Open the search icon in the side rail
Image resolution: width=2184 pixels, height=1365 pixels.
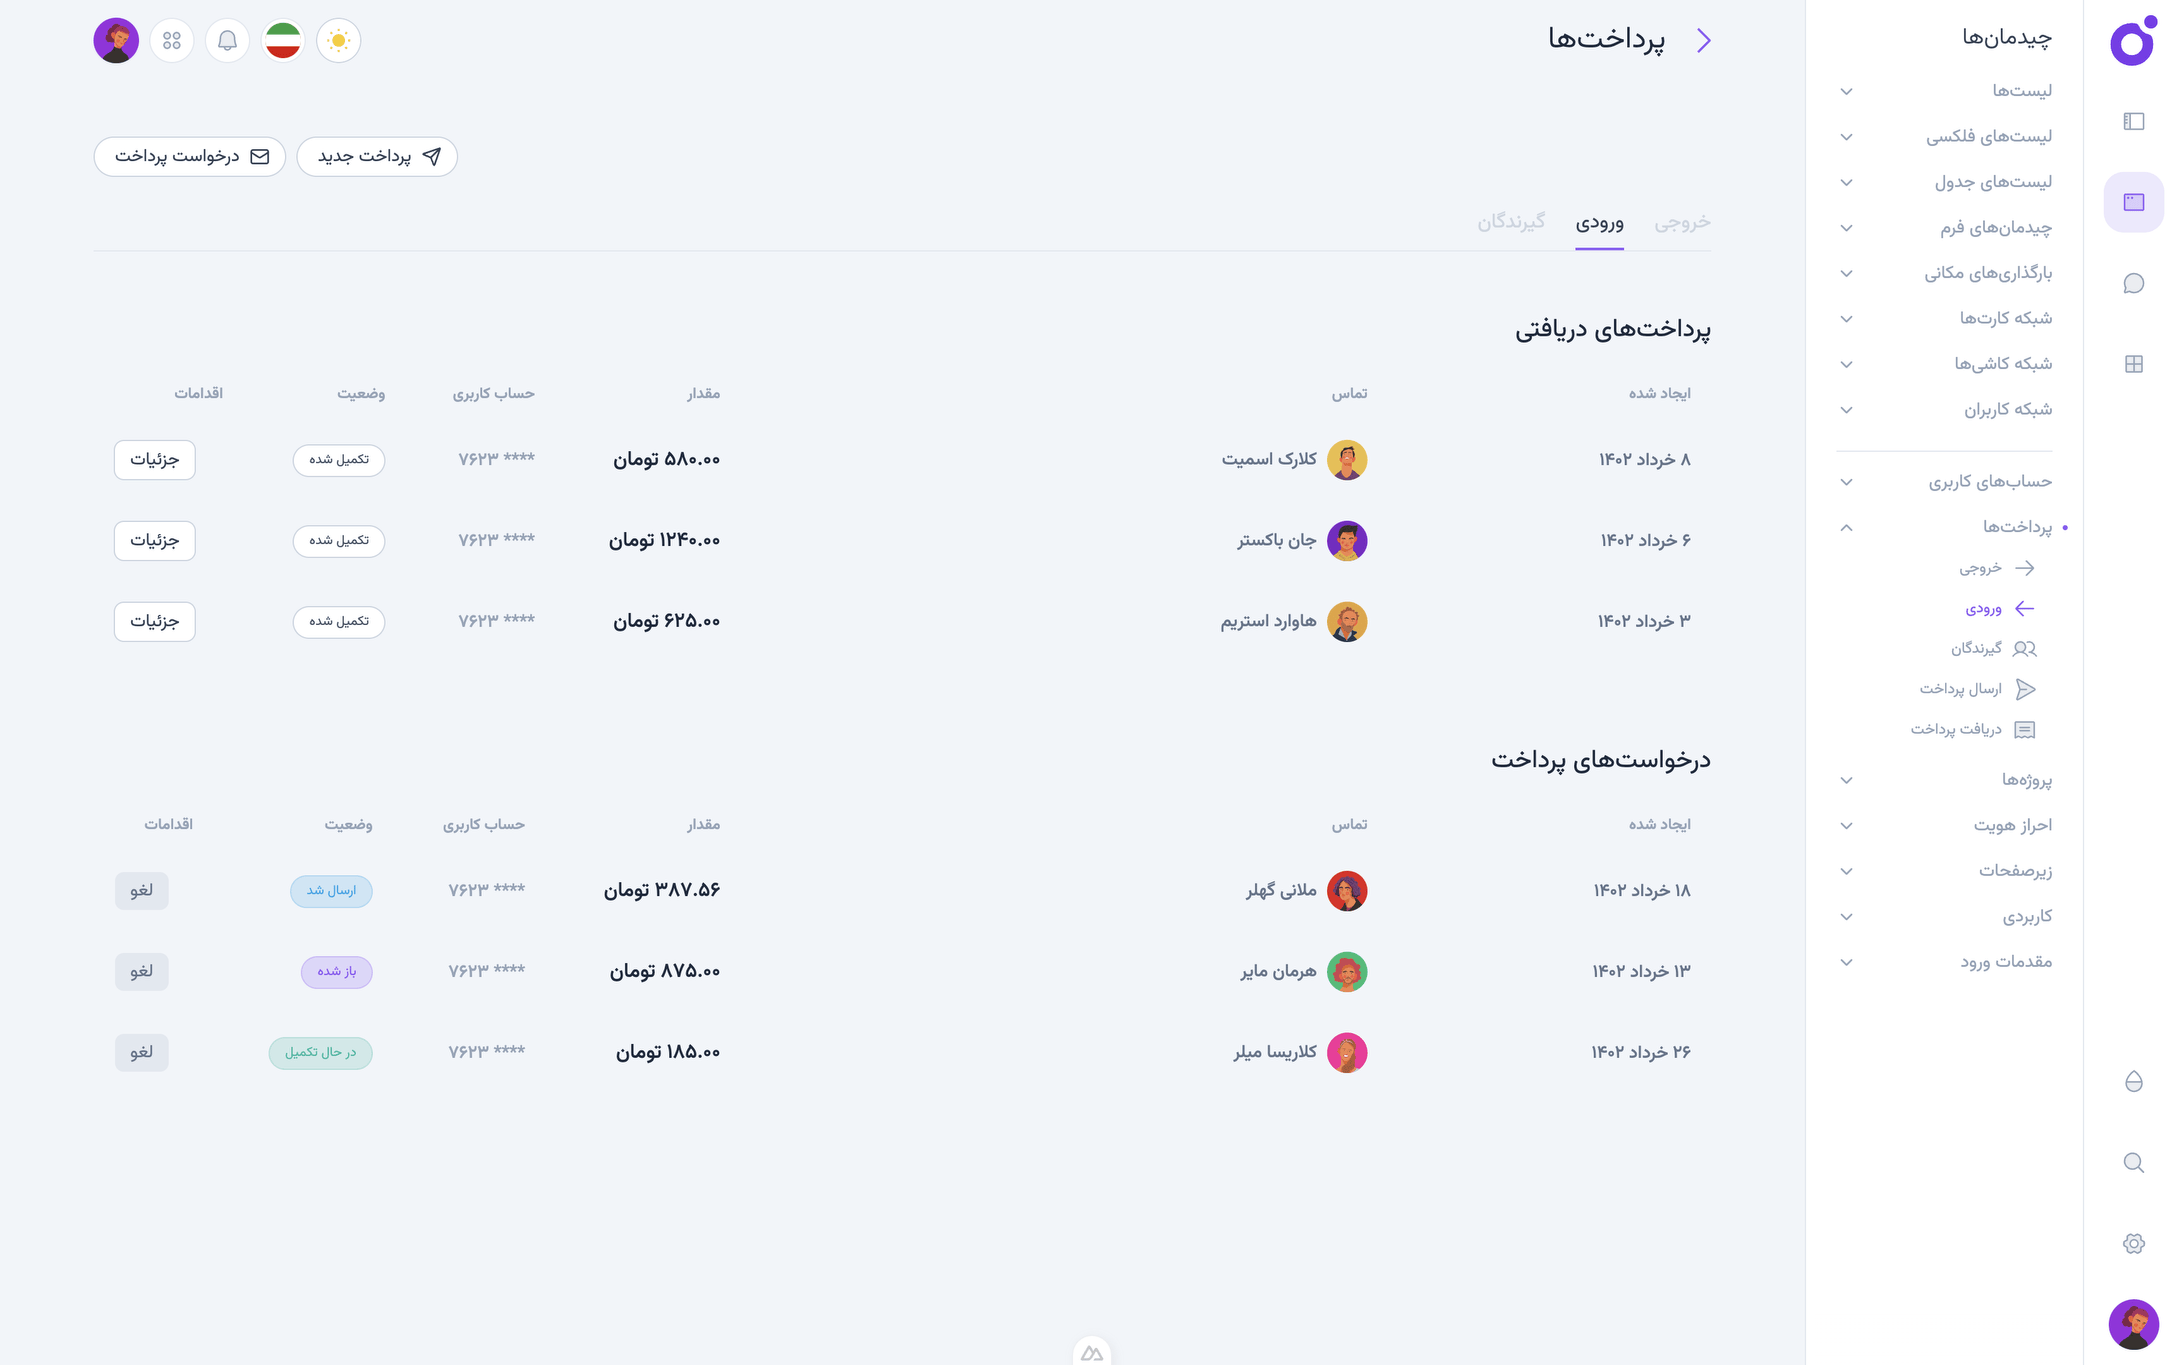[x=2133, y=1163]
